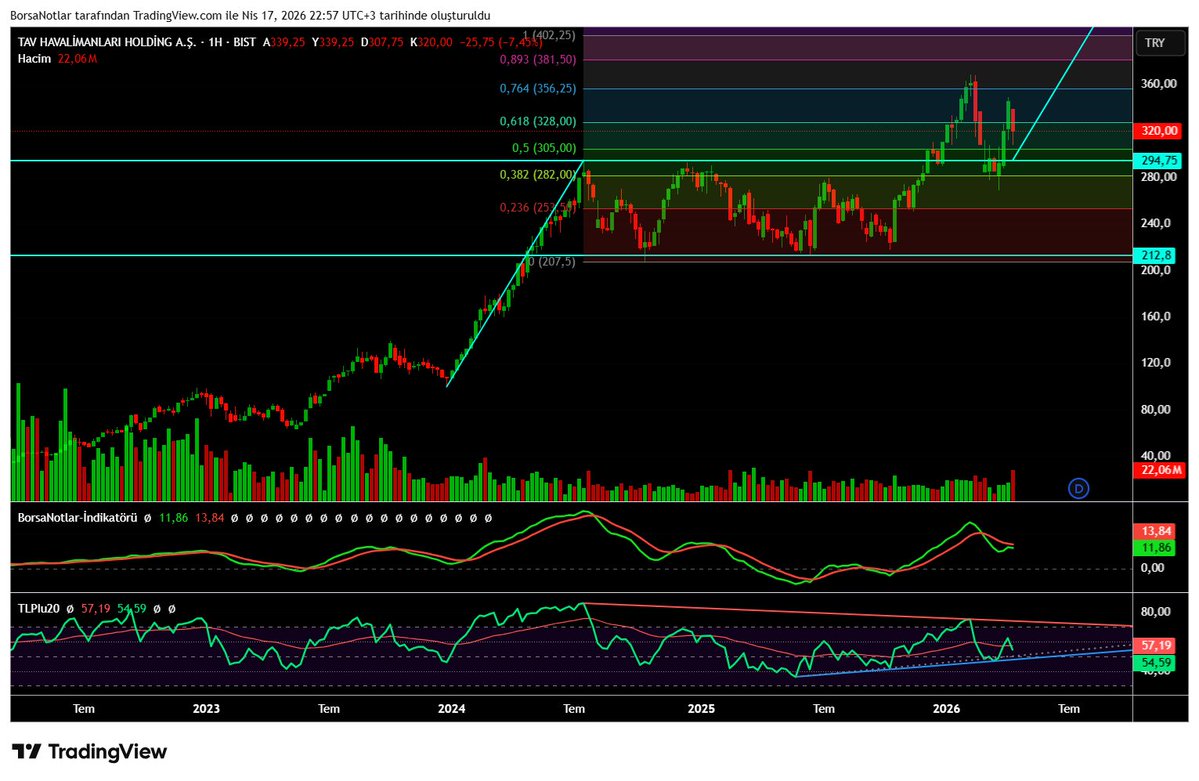Click the red 13,84 tag on indicator scale

click(x=1155, y=531)
